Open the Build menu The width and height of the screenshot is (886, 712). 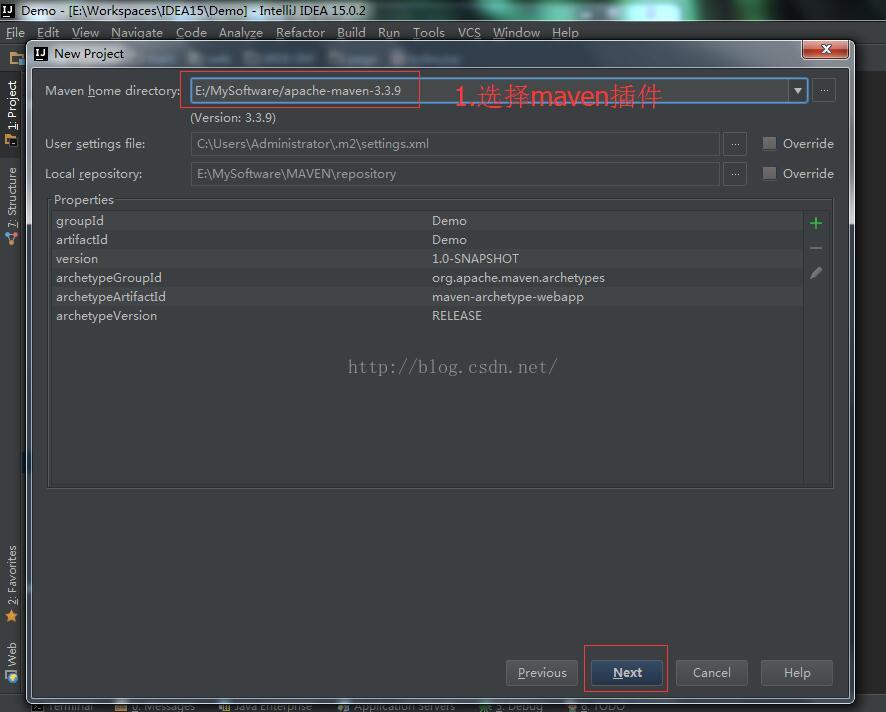click(x=351, y=33)
